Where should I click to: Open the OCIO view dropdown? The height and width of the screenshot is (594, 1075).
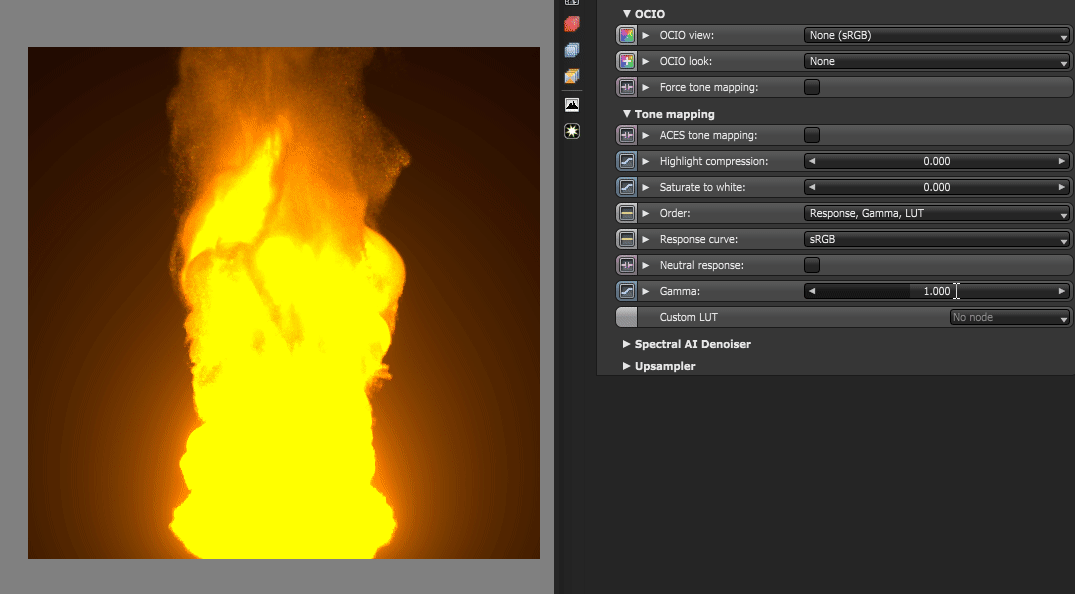[x=937, y=35]
